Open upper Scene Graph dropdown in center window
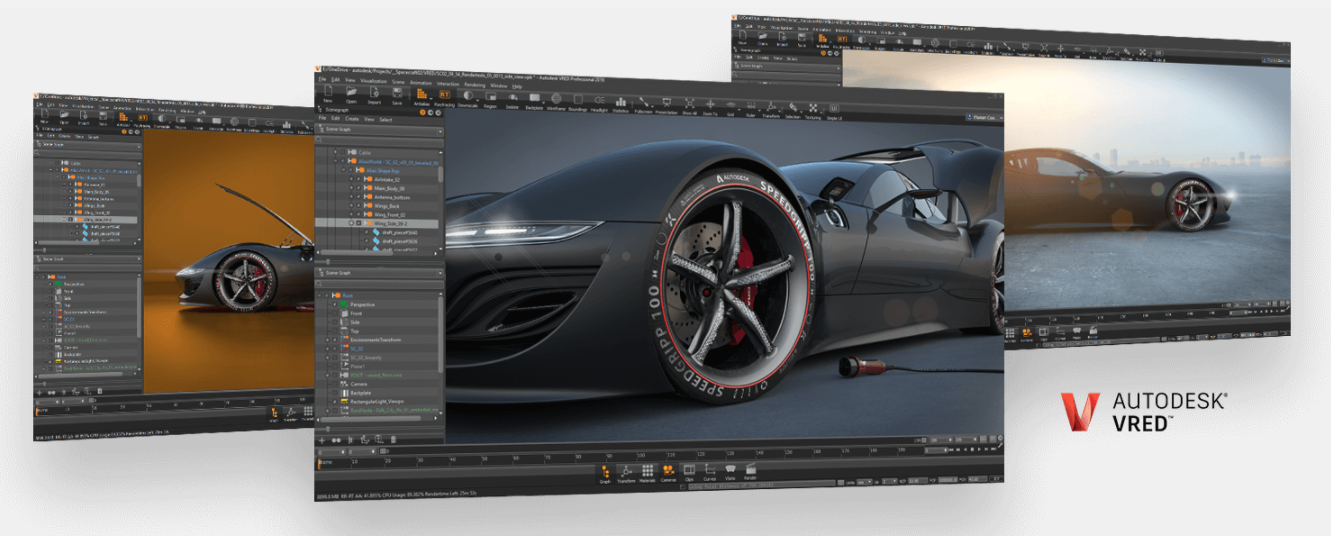The width and height of the screenshot is (1331, 536). pos(380,130)
